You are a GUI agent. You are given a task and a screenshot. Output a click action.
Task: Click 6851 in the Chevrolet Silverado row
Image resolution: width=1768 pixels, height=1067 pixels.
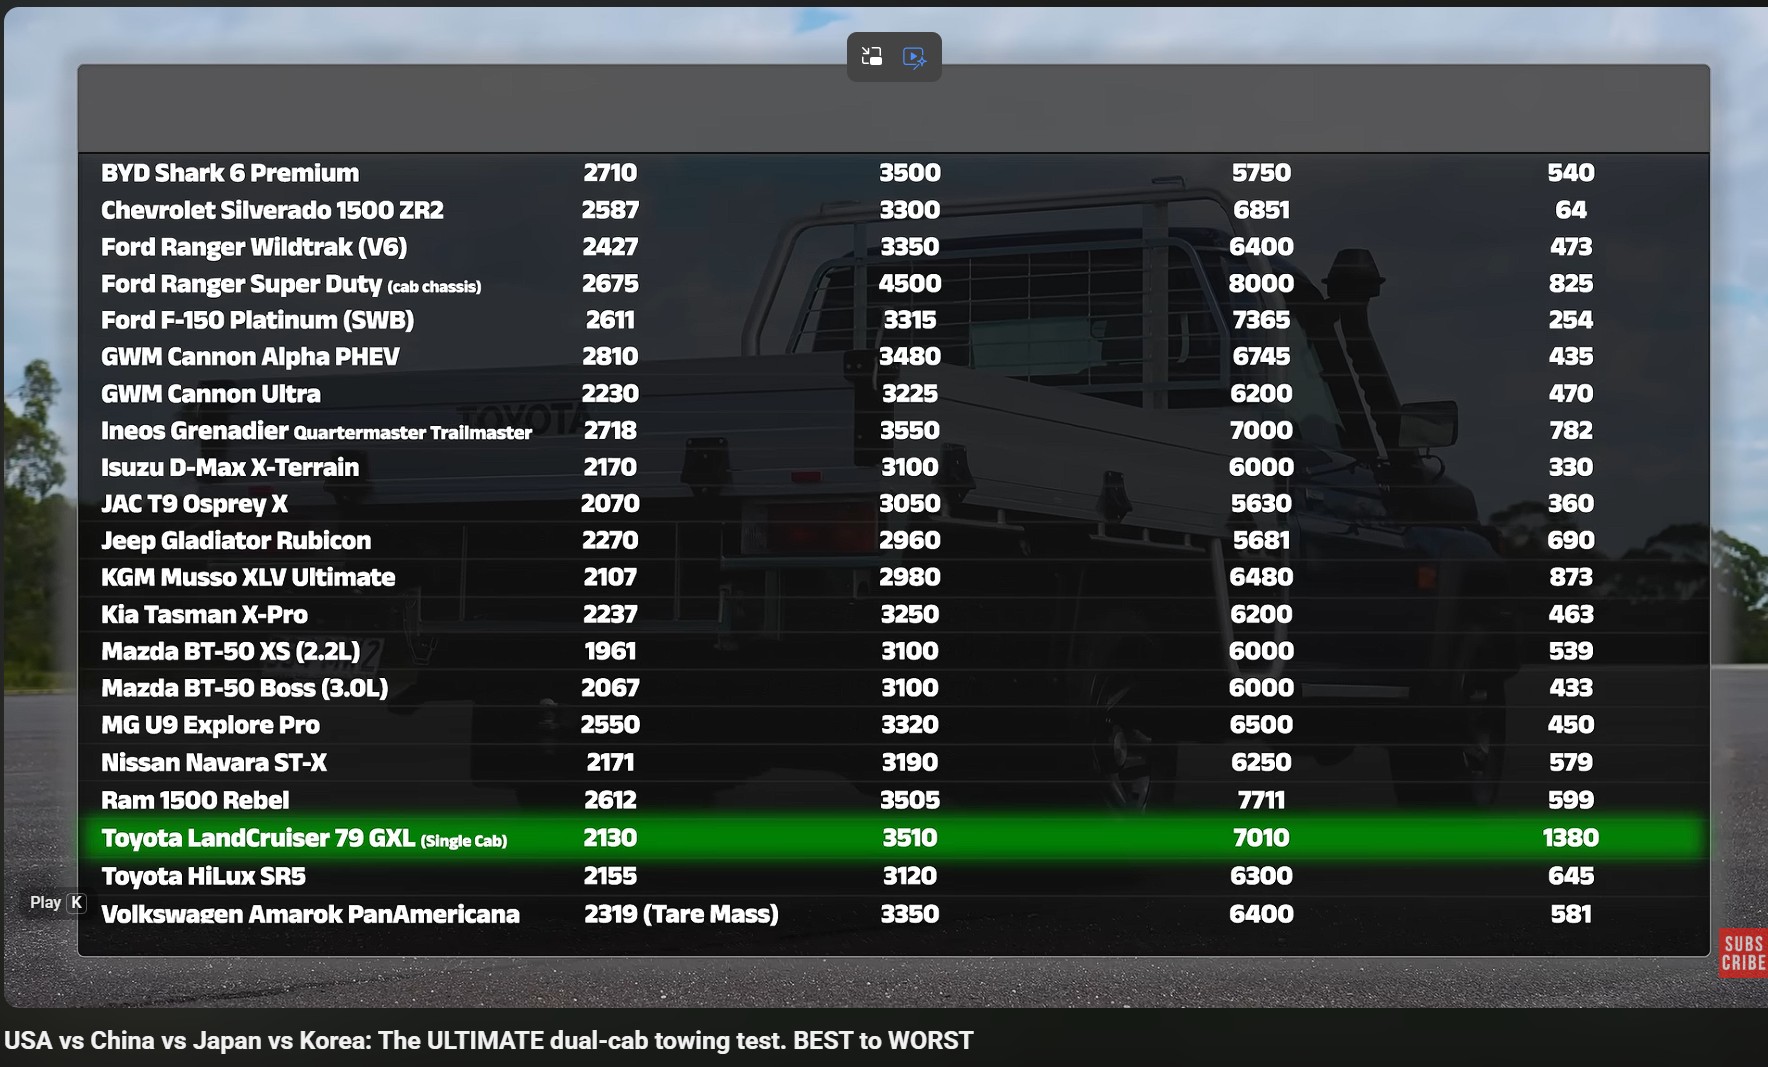click(x=1261, y=210)
